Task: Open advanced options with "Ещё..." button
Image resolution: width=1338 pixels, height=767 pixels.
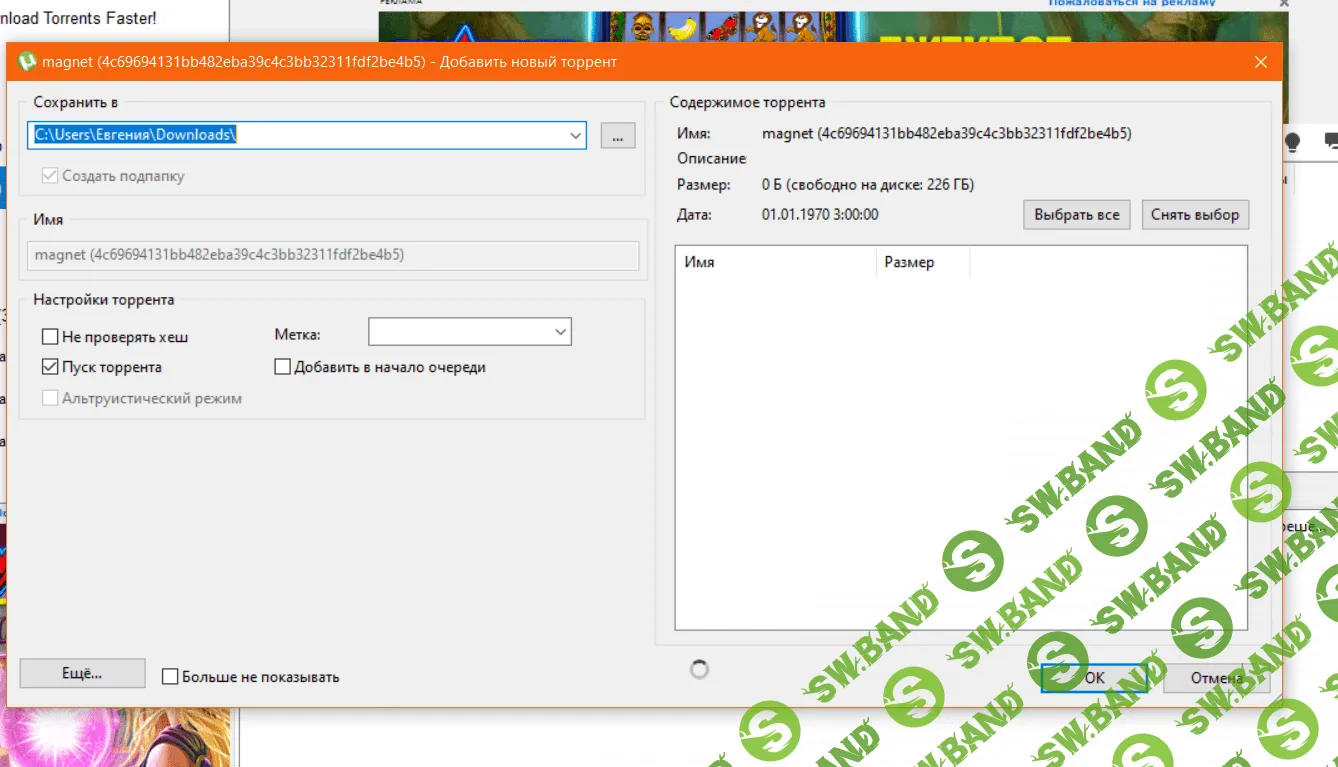Action: [x=82, y=674]
